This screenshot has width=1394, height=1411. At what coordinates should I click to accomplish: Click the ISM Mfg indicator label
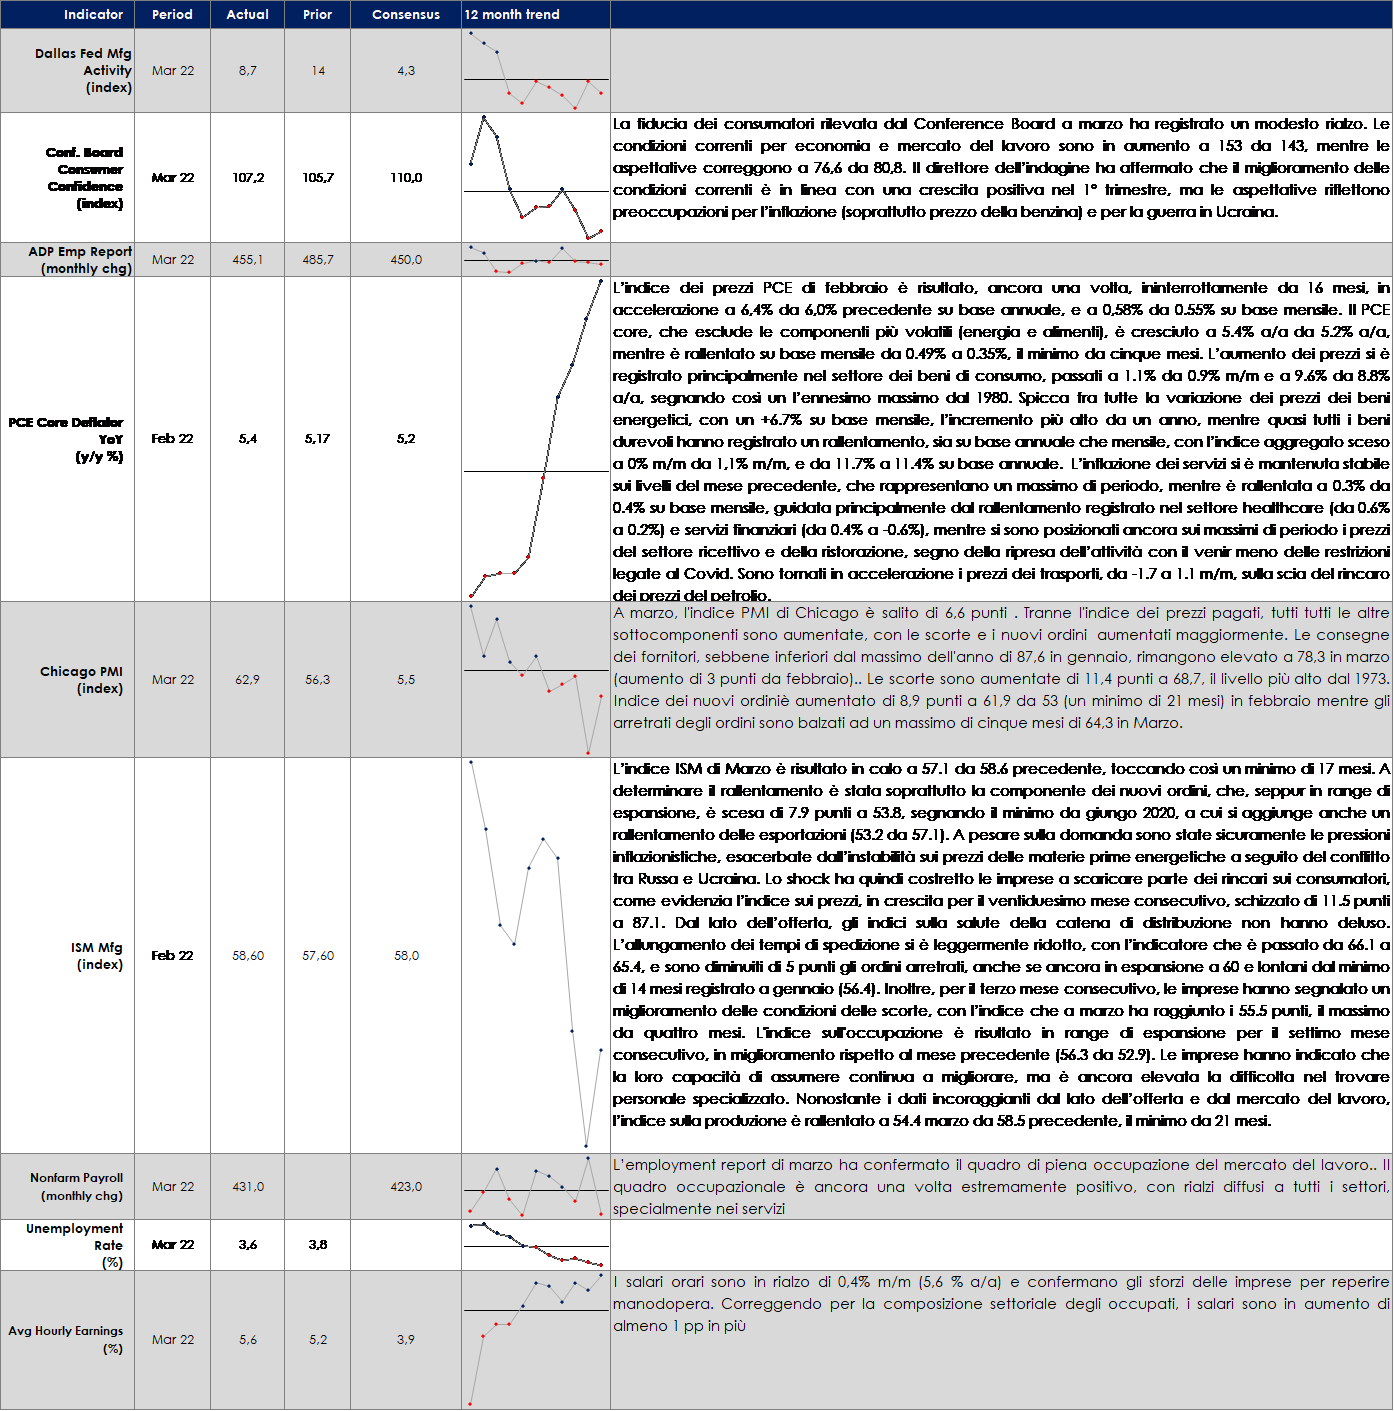pos(97,956)
